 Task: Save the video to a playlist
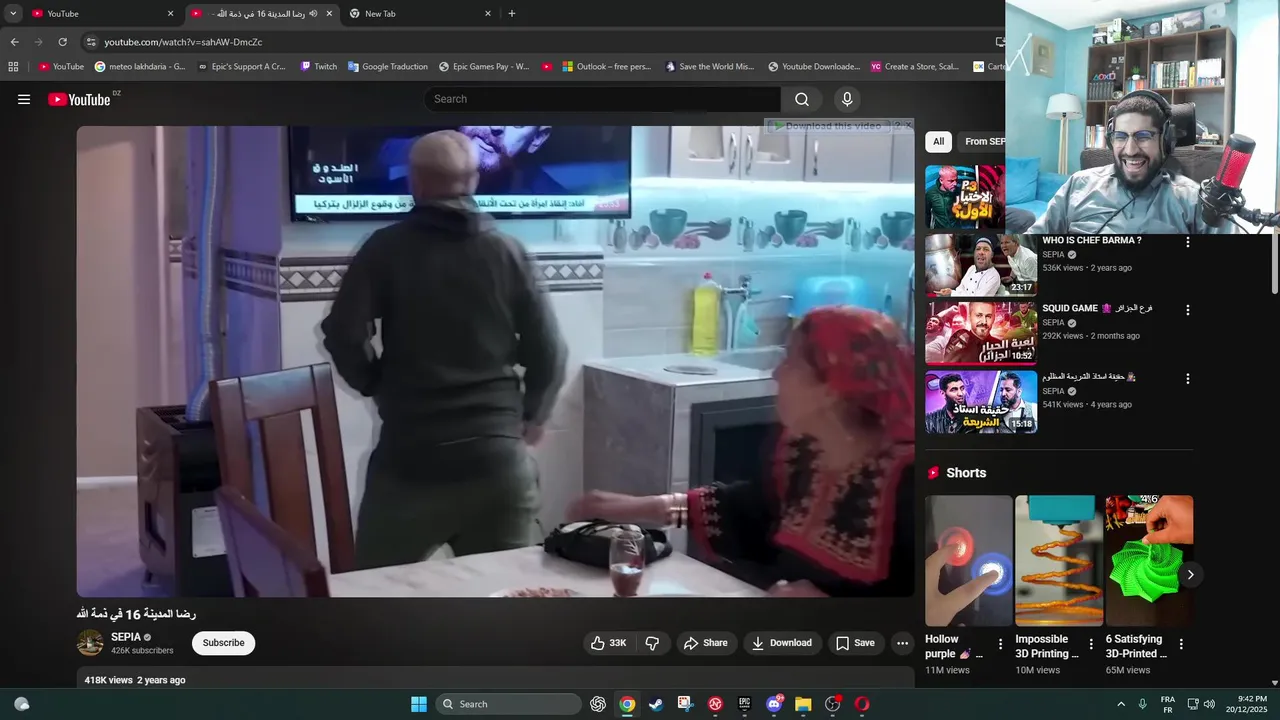click(x=855, y=643)
